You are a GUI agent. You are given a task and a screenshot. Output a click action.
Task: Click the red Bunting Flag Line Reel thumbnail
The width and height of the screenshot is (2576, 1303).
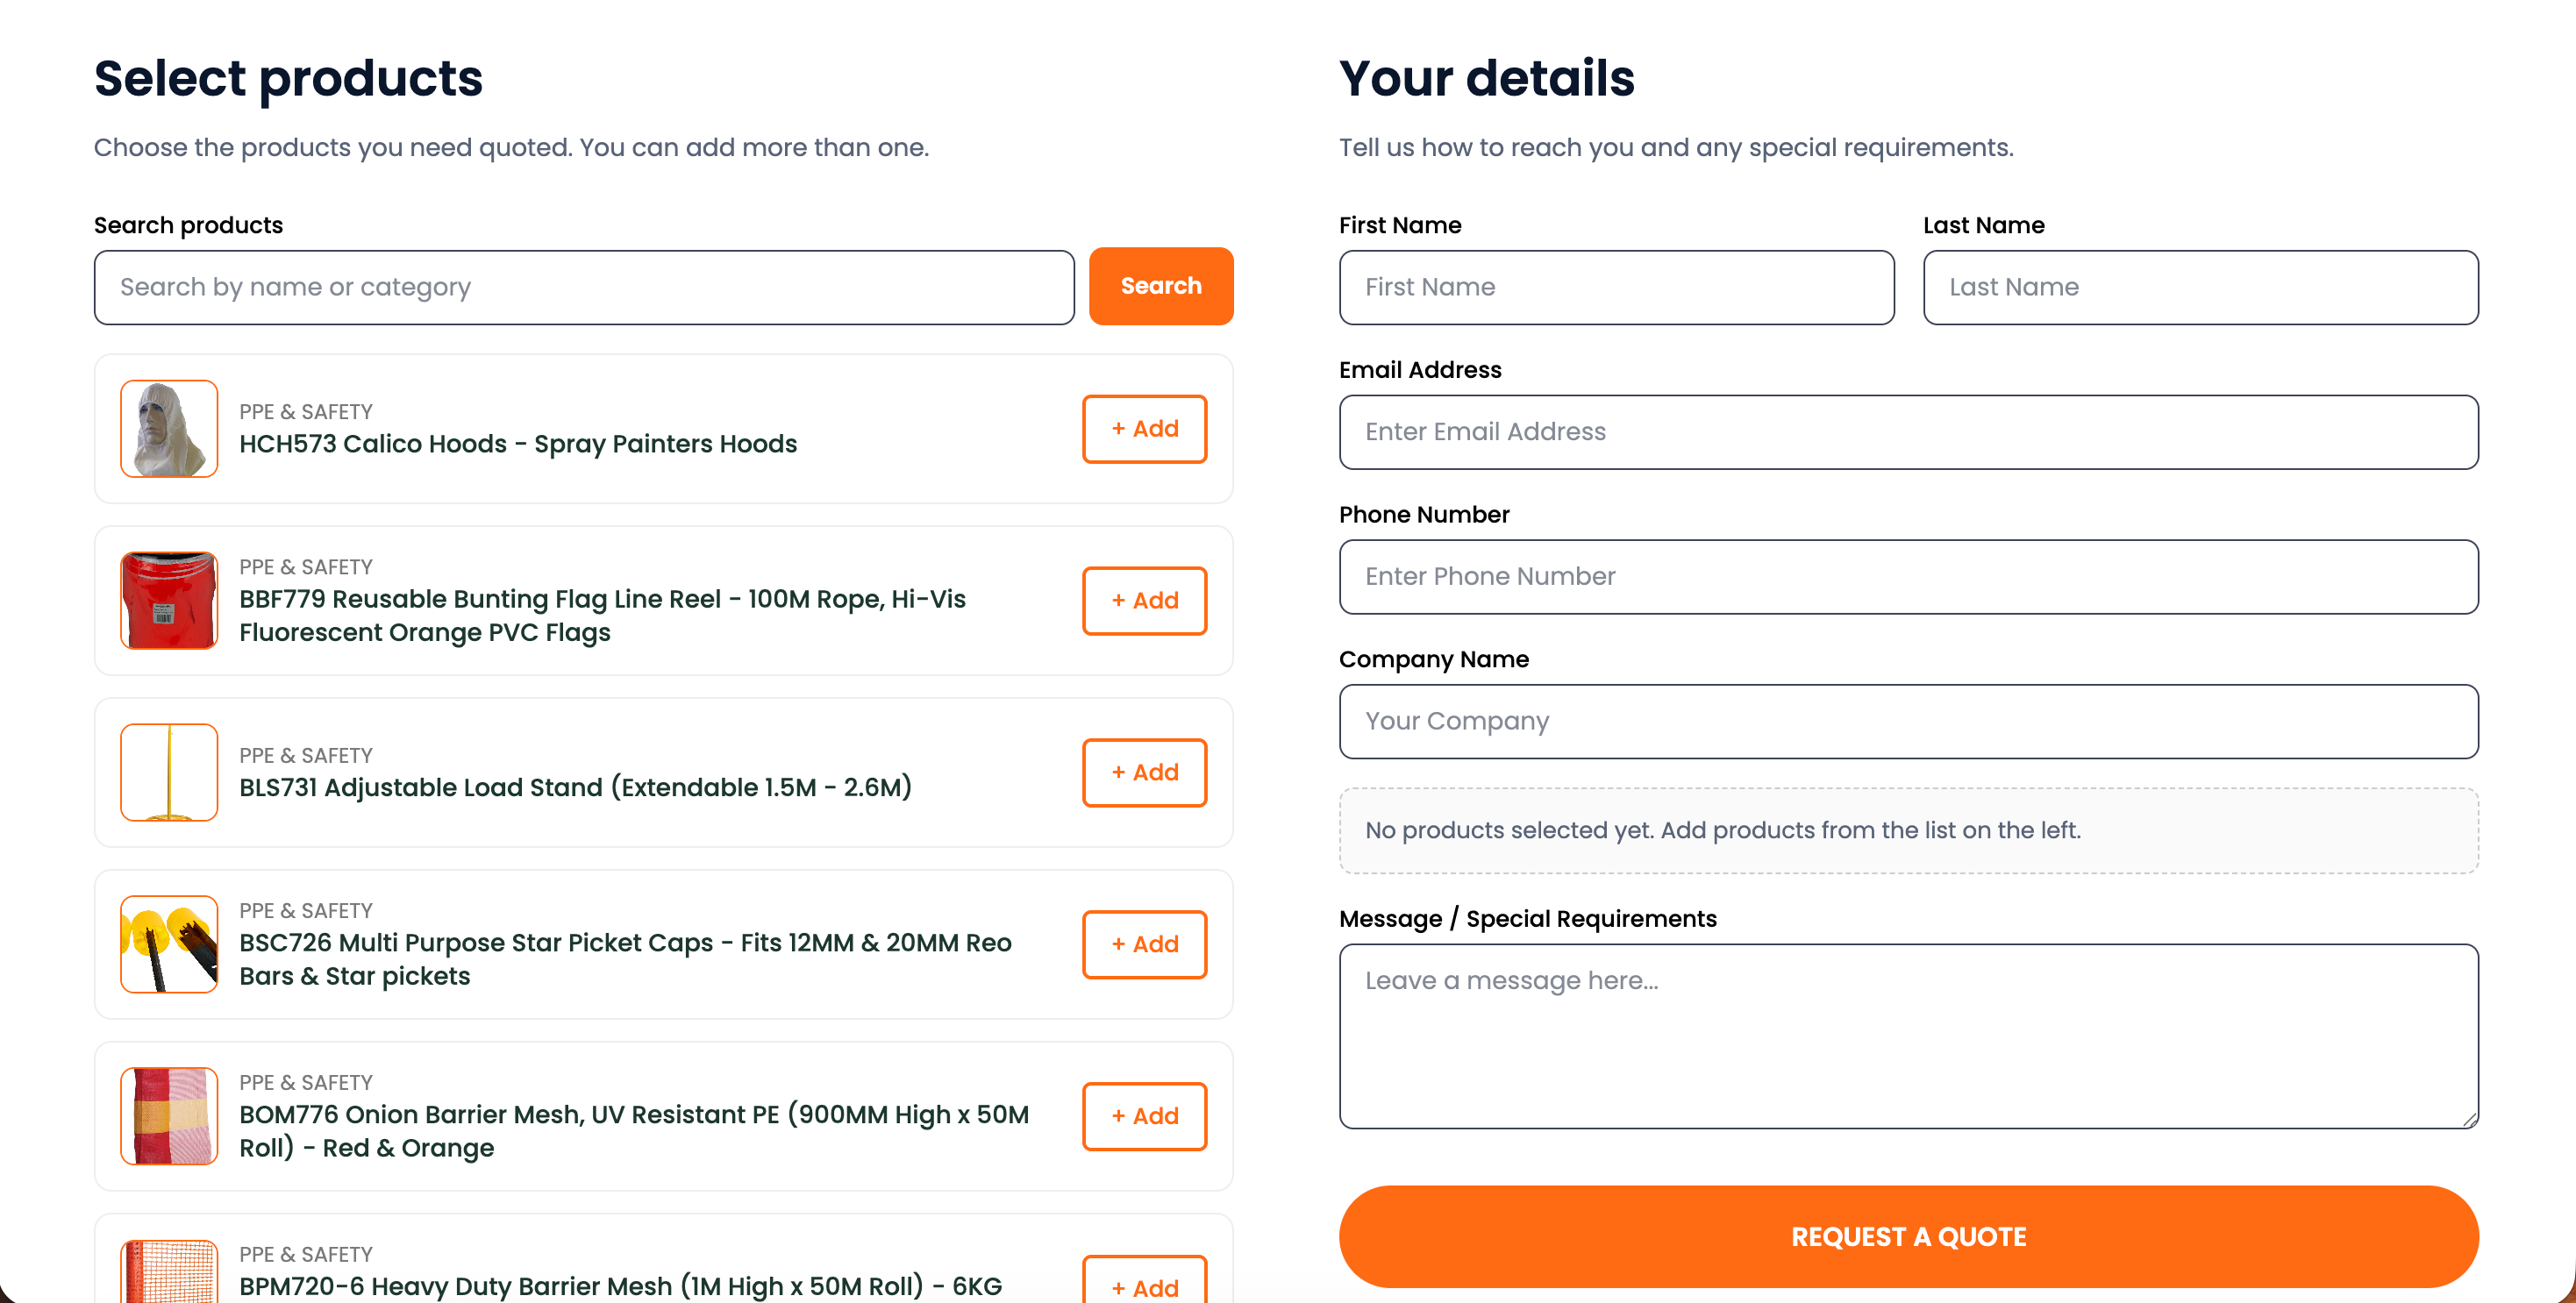coord(169,601)
